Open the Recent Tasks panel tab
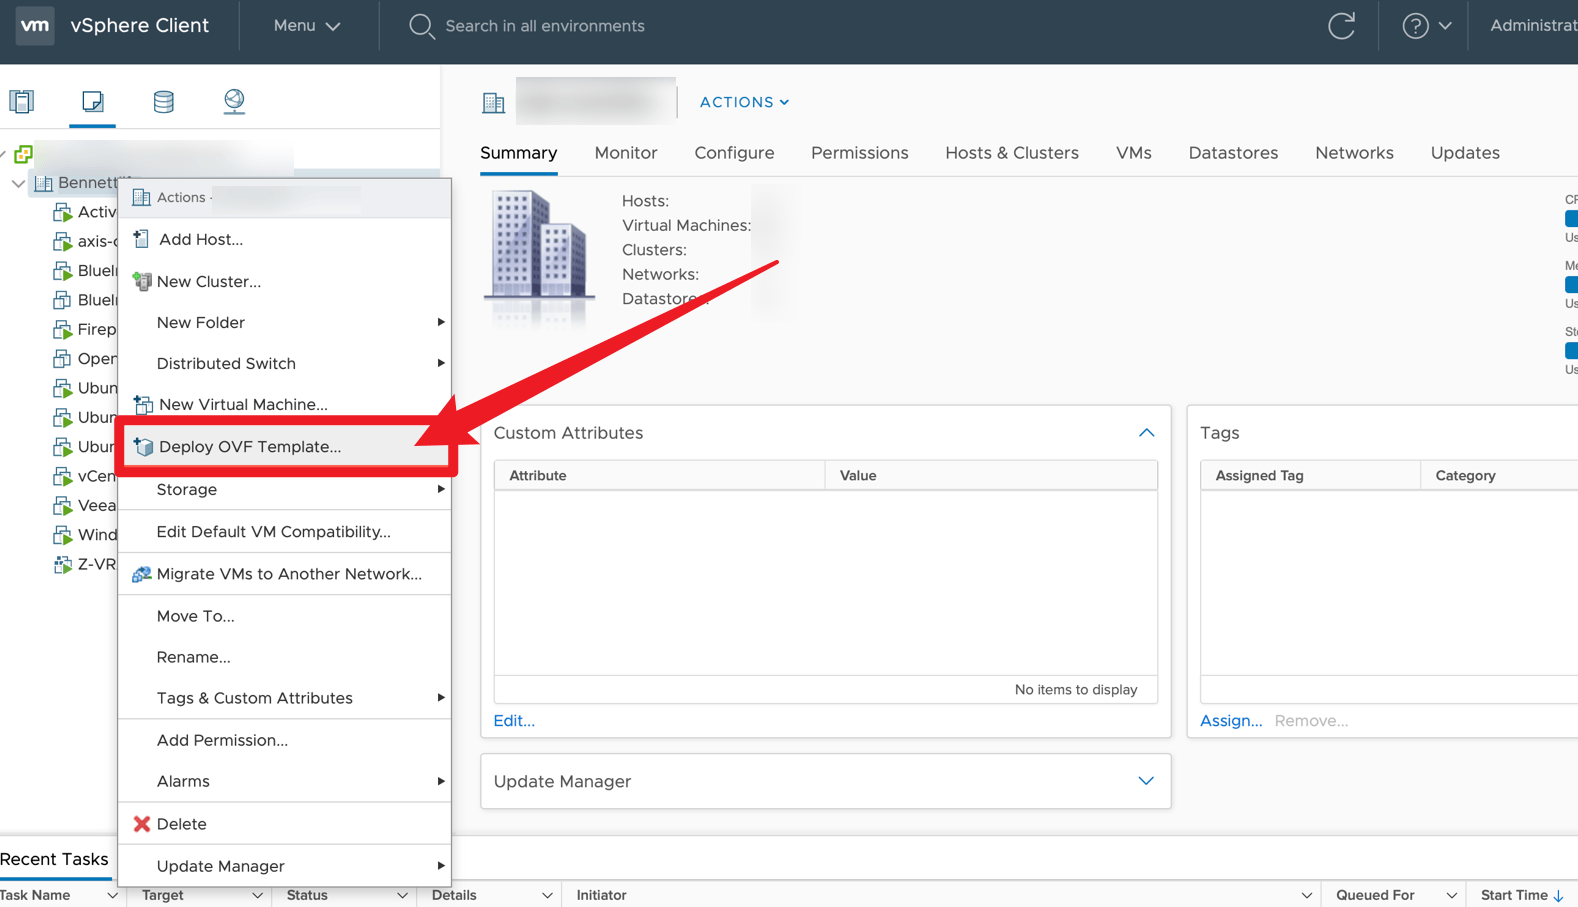Viewport: 1578px width, 907px height. [x=55, y=859]
